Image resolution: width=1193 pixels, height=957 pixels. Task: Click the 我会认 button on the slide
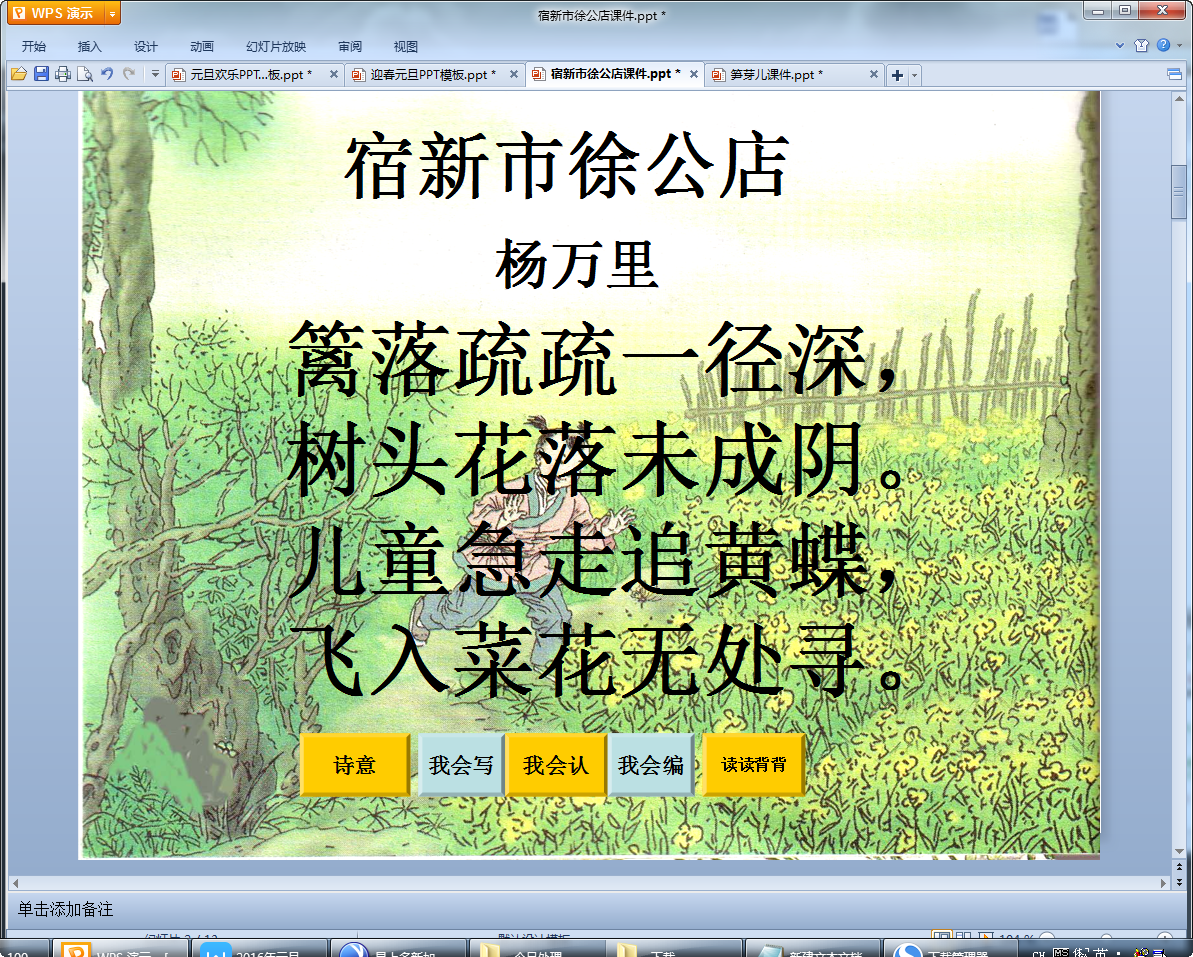555,765
